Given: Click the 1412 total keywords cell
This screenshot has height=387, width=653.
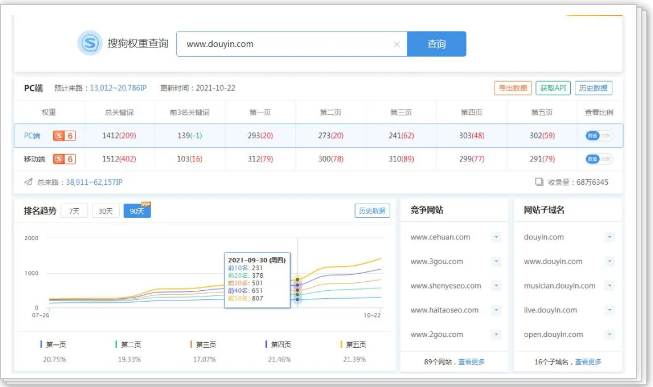Looking at the screenshot, I should pyautogui.click(x=119, y=135).
